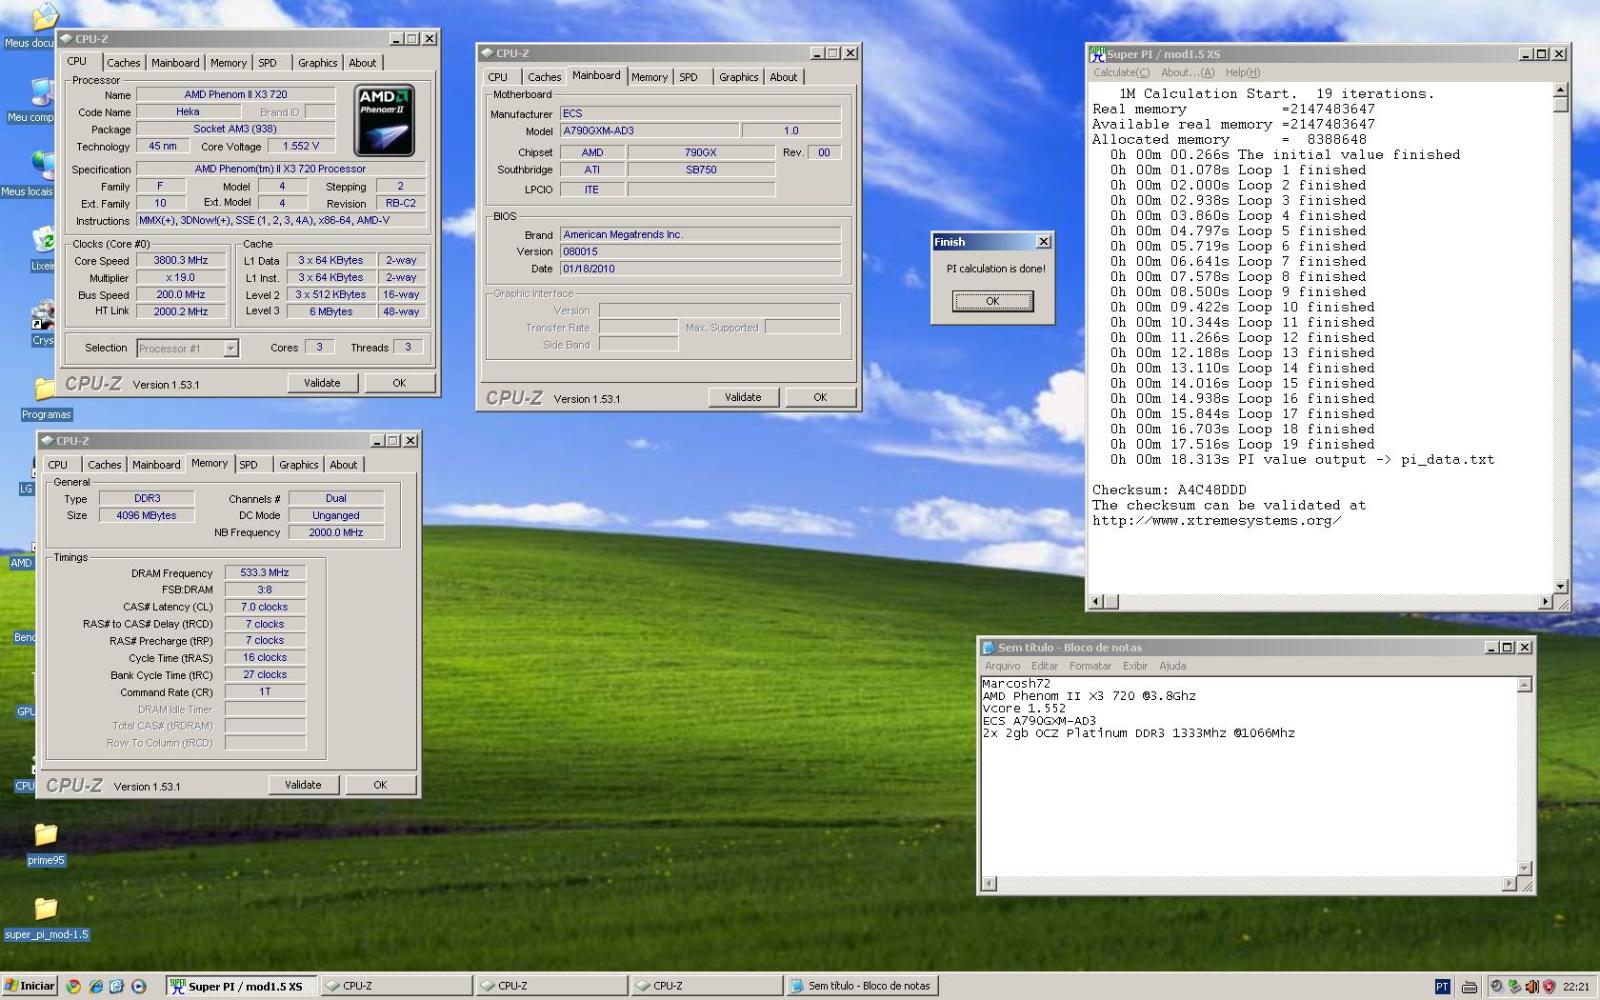Click Notepad vertical scrollbar up arrow
Screen dimensions: 1600x1000
pyautogui.click(x=1524, y=686)
